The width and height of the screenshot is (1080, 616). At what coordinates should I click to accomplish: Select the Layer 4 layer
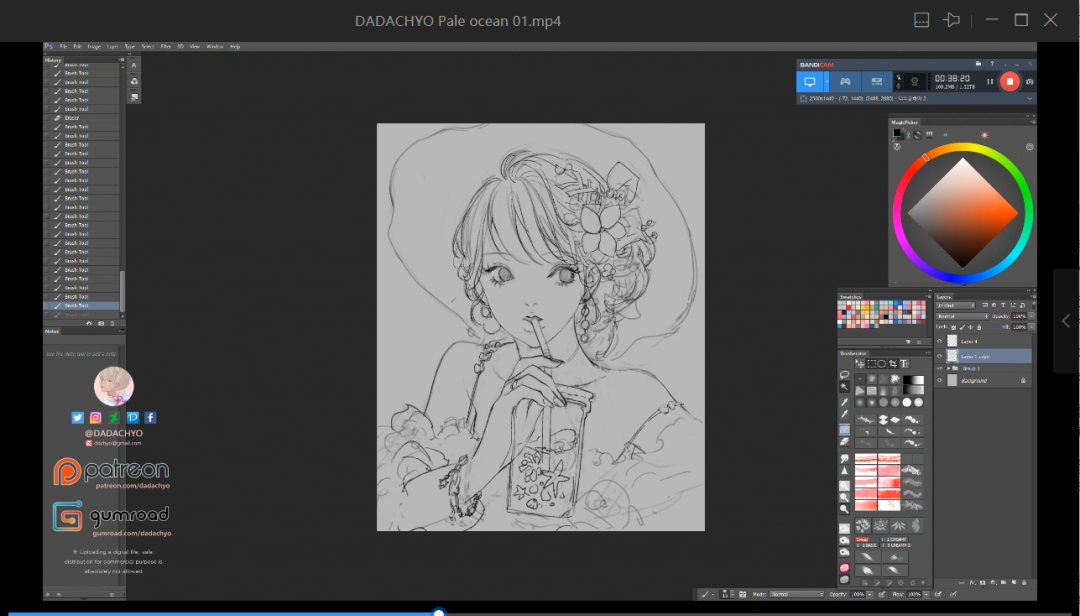(984, 341)
